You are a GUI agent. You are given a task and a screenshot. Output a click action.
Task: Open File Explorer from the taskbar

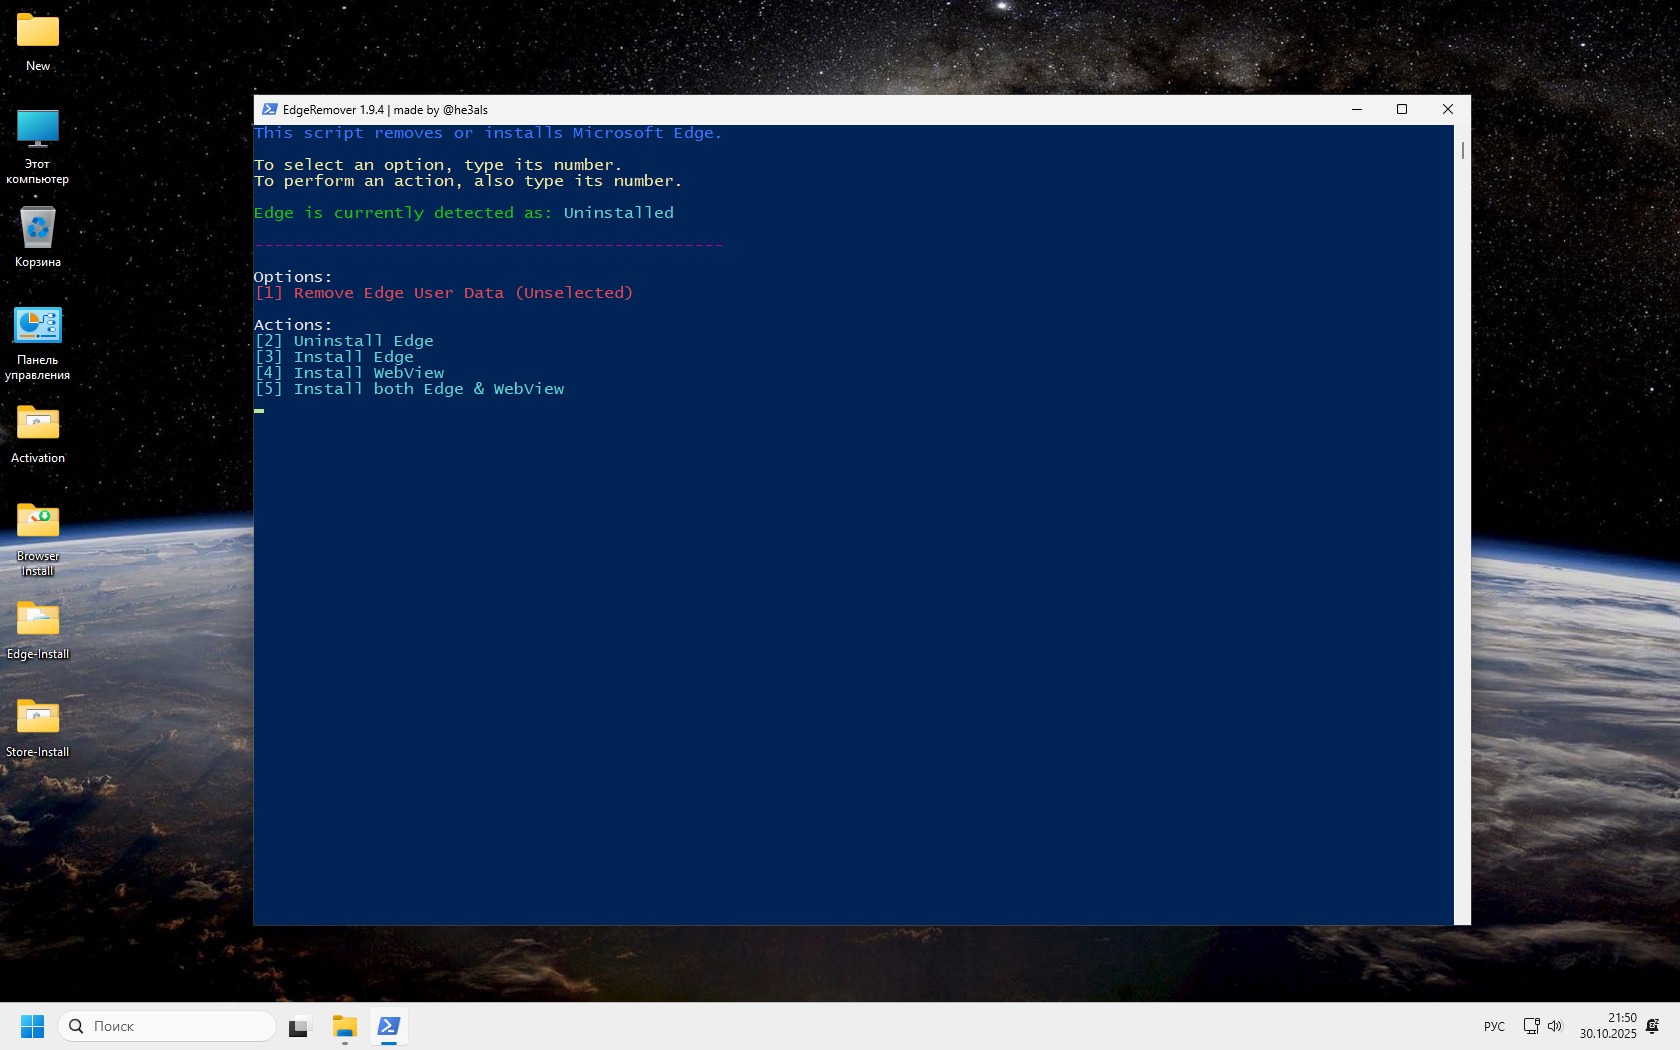345,1026
